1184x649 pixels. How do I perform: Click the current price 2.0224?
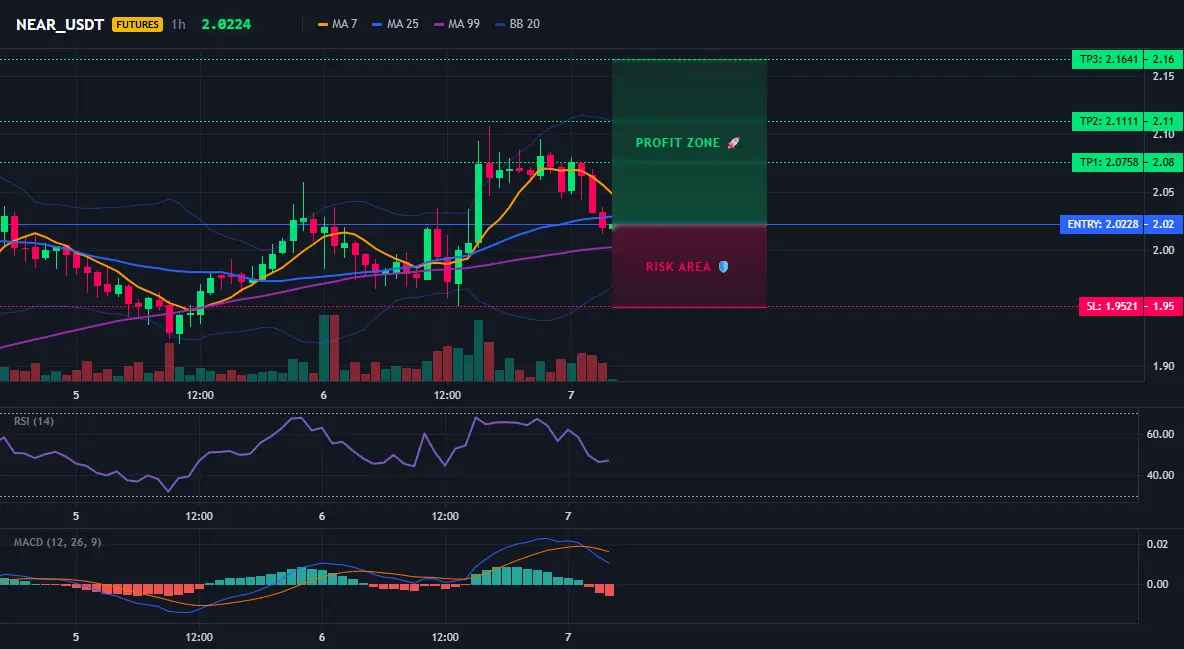pyautogui.click(x=227, y=24)
